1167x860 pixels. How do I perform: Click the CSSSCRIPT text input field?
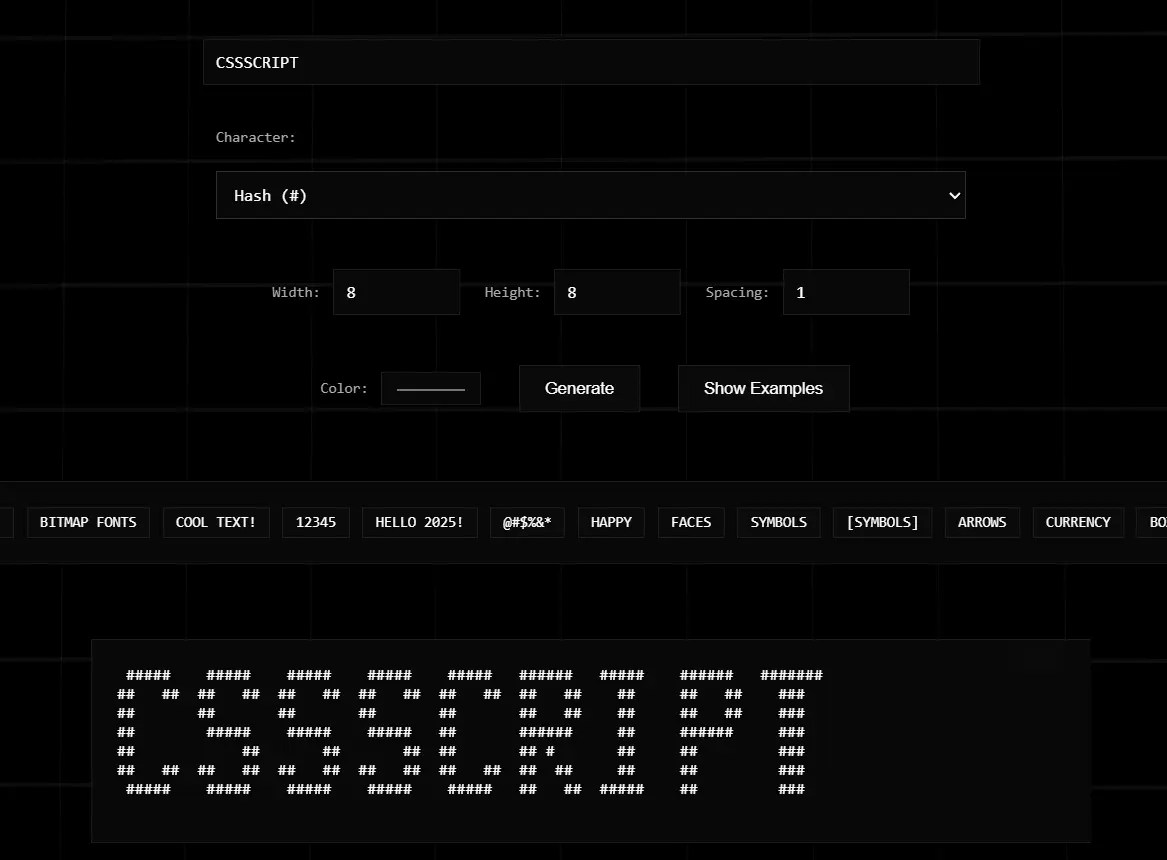pos(590,61)
